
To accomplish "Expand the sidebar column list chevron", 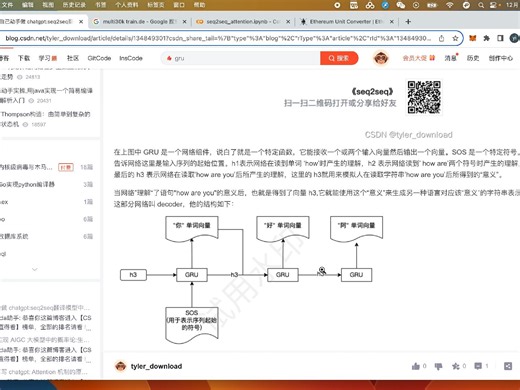I will click(35, 269).
